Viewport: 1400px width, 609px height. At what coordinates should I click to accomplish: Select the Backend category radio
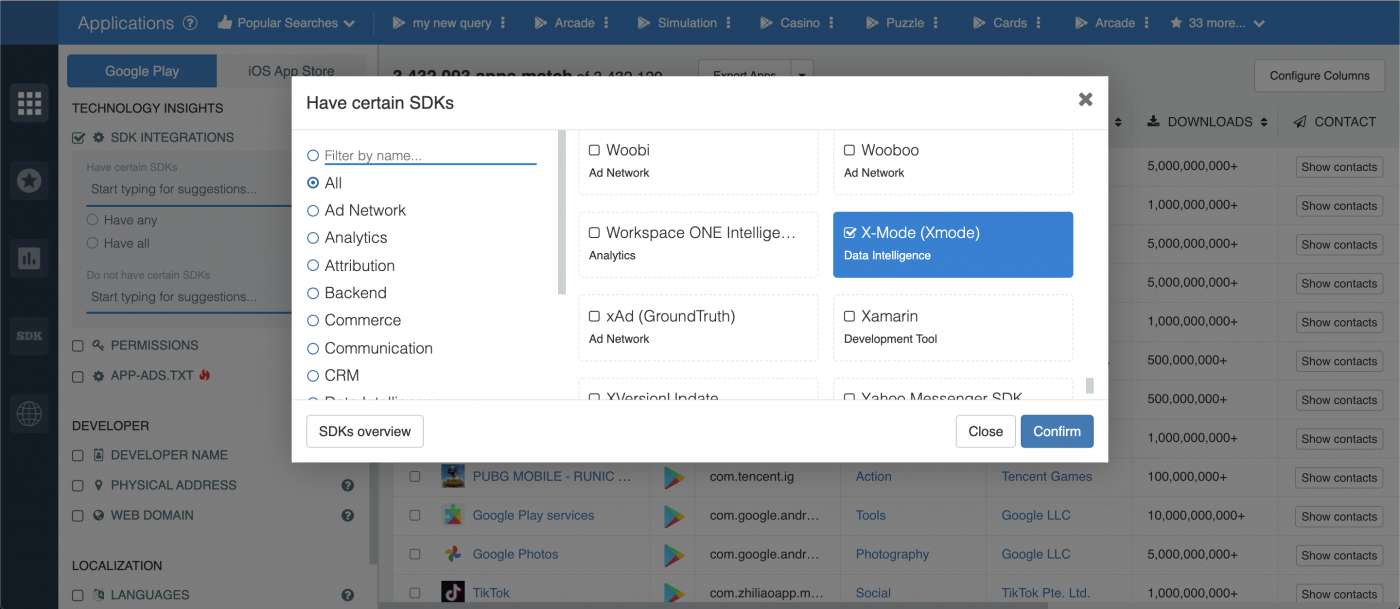tap(313, 293)
